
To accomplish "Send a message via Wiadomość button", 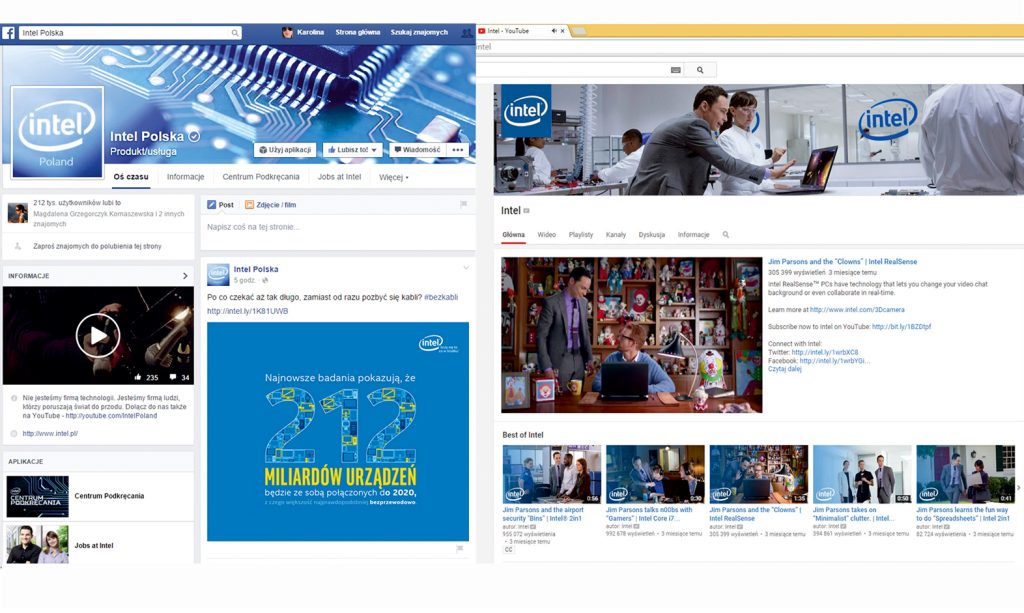I will click(416, 150).
